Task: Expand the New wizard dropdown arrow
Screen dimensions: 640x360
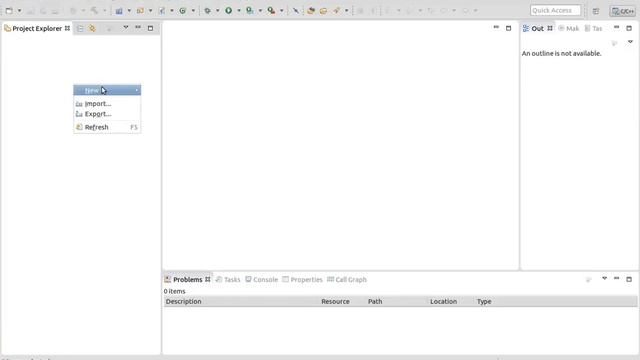Action: point(19,11)
